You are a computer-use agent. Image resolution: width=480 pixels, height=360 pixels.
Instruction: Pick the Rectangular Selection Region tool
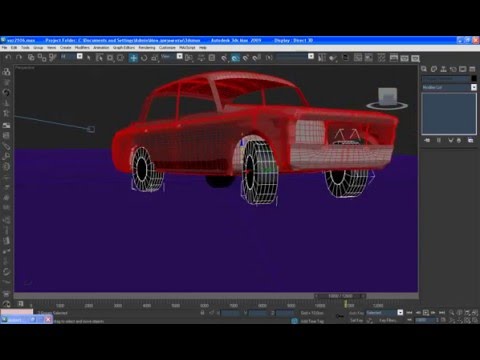[x=110, y=58]
